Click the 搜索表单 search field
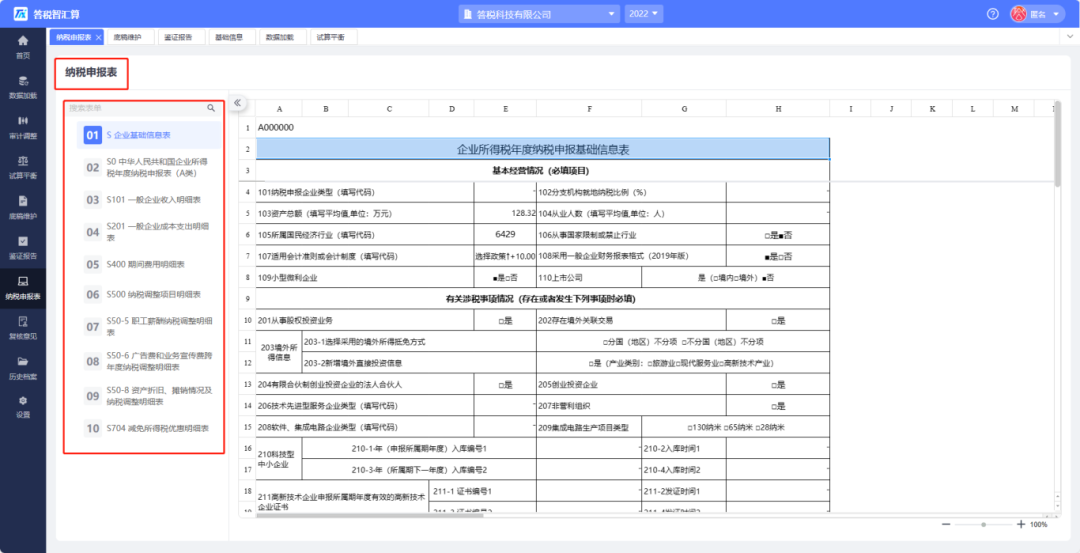Viewport: 1080px width, 553px height. click(136, 108)
